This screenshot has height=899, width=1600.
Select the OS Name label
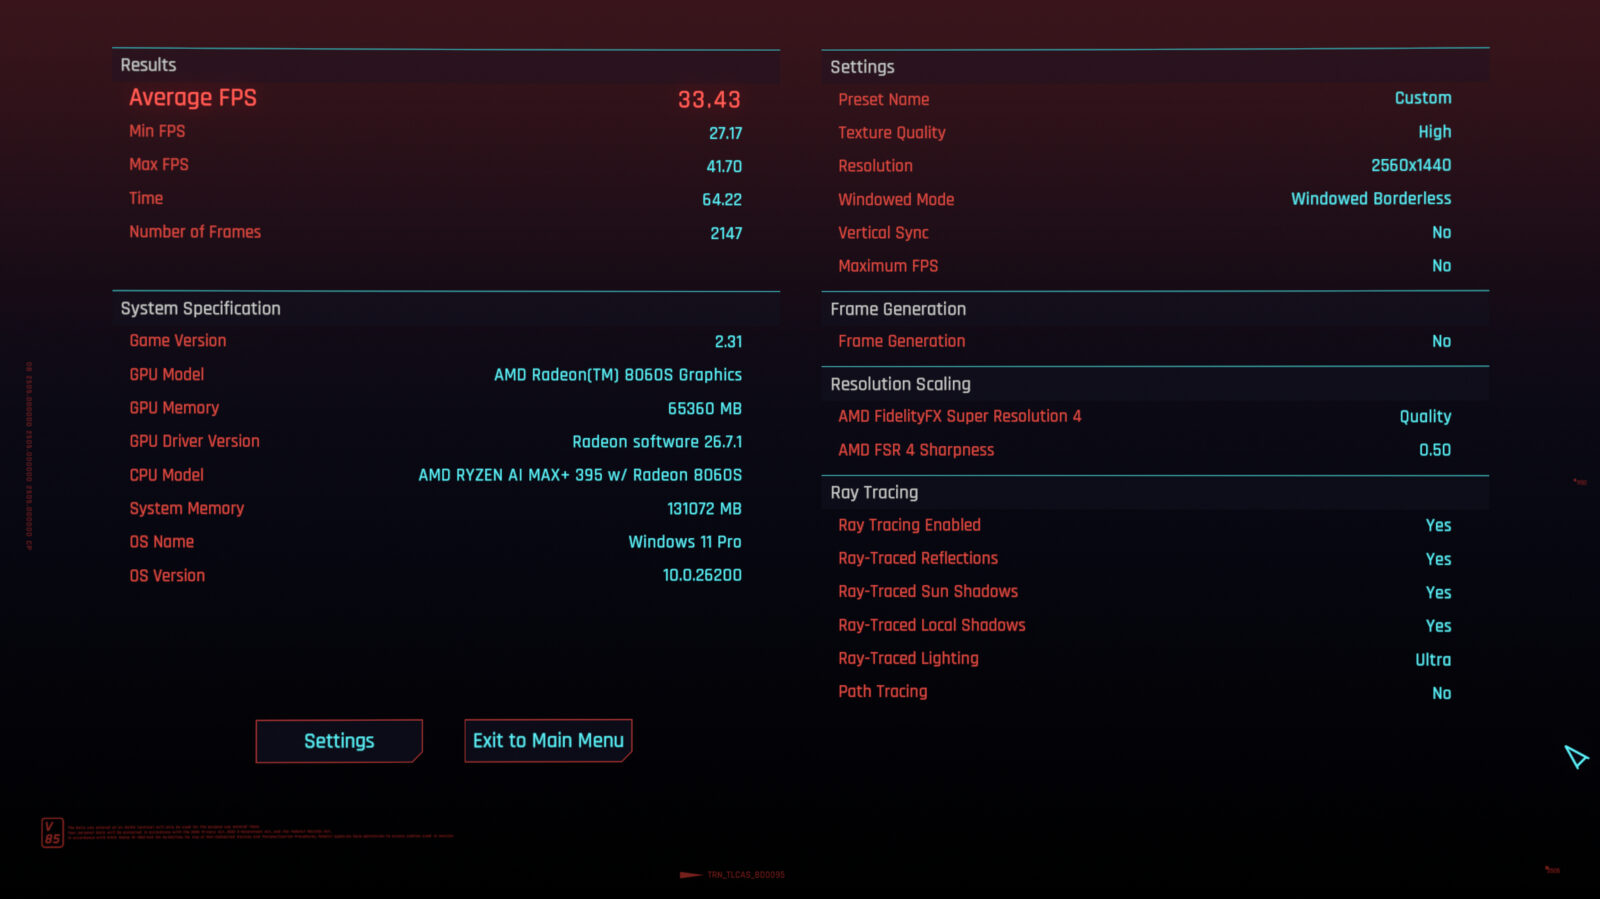click(x=162, y=542)
